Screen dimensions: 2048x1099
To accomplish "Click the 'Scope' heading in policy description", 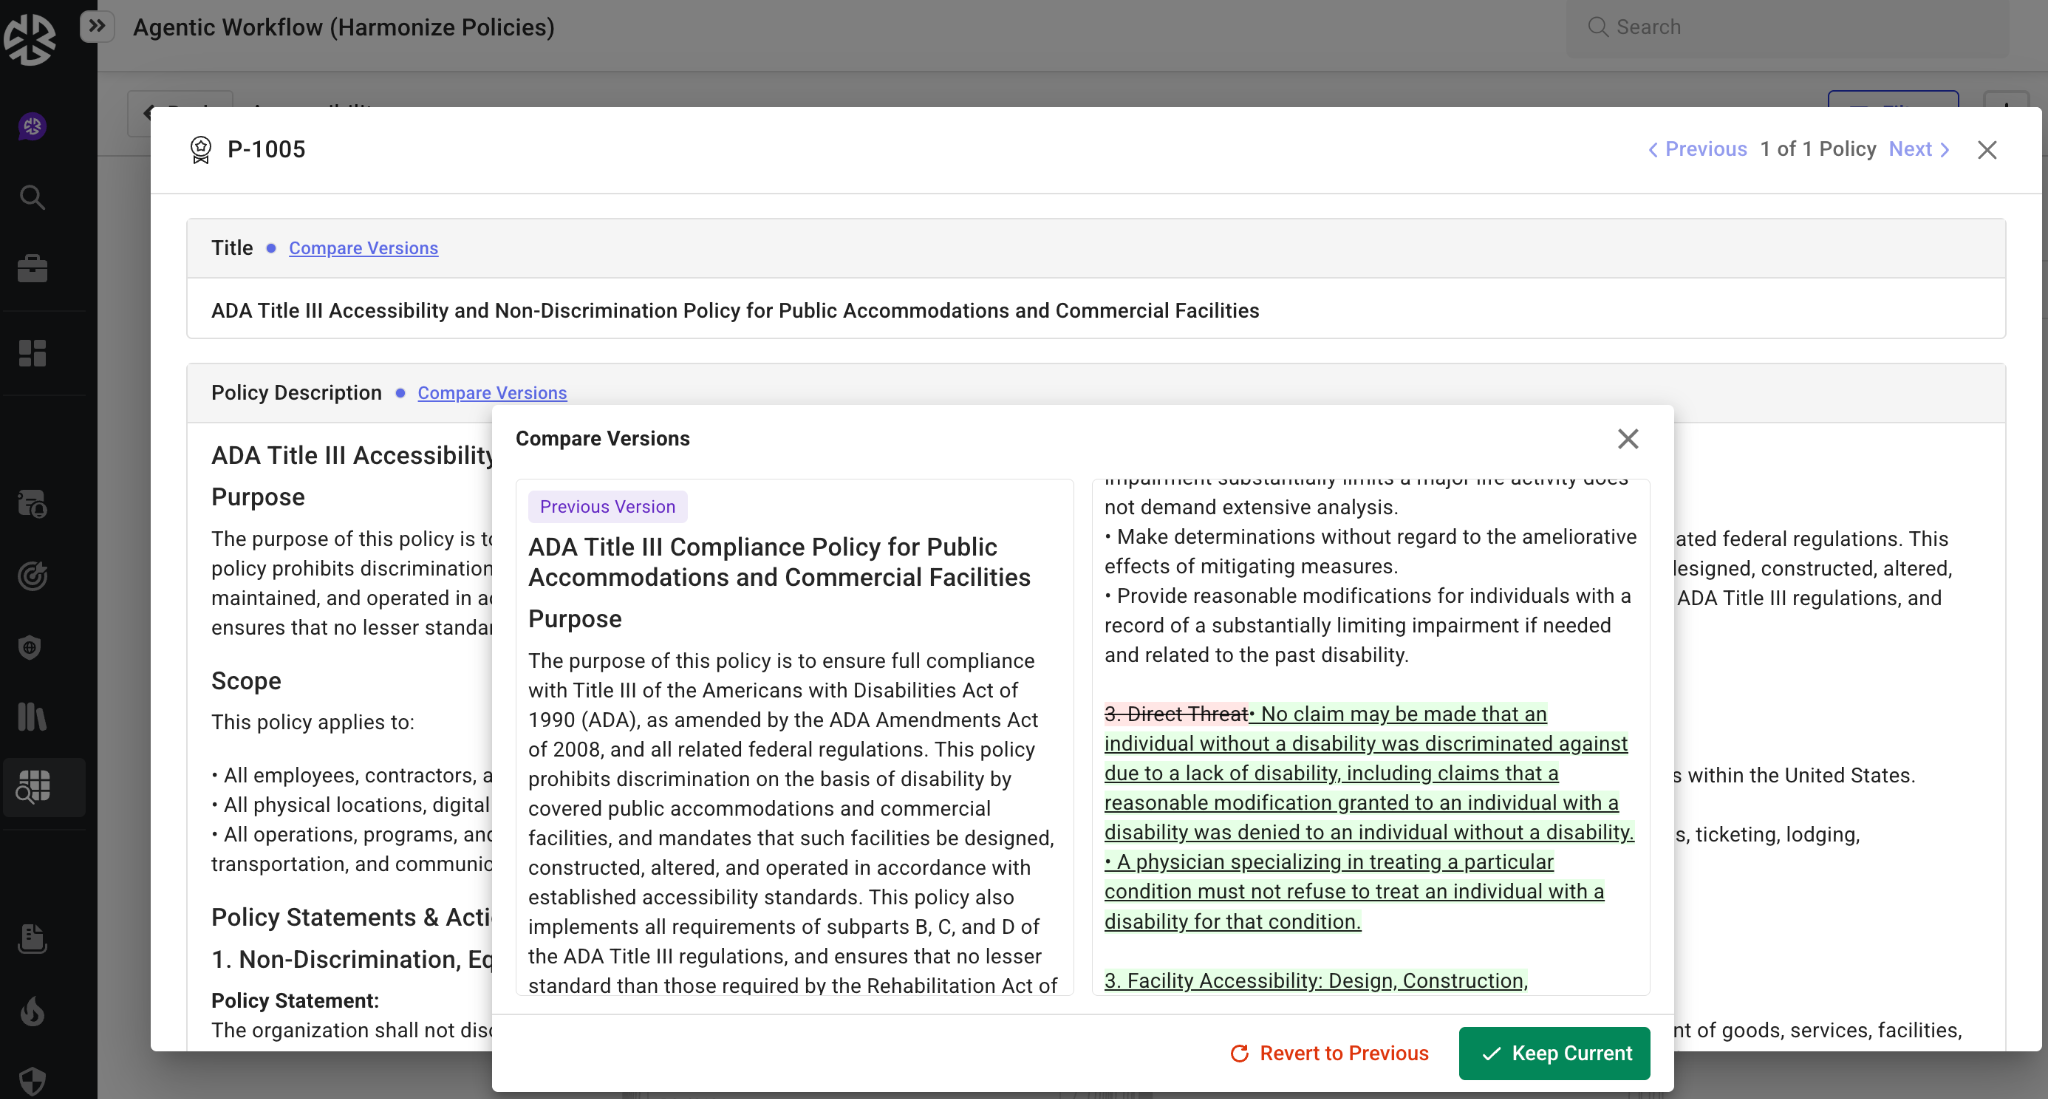I will coord(246,681).
